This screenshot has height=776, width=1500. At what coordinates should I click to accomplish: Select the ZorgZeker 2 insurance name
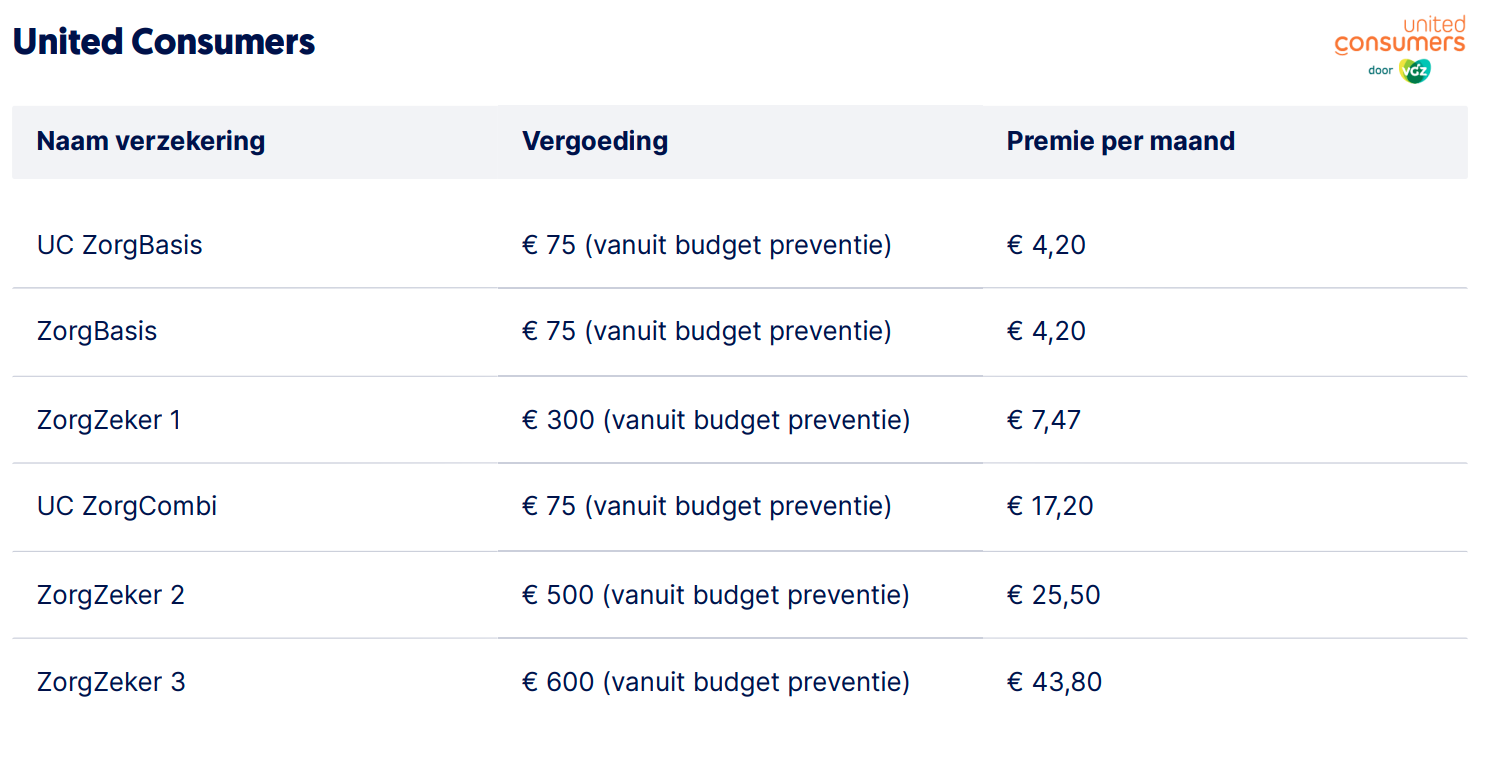coord(111,595)
